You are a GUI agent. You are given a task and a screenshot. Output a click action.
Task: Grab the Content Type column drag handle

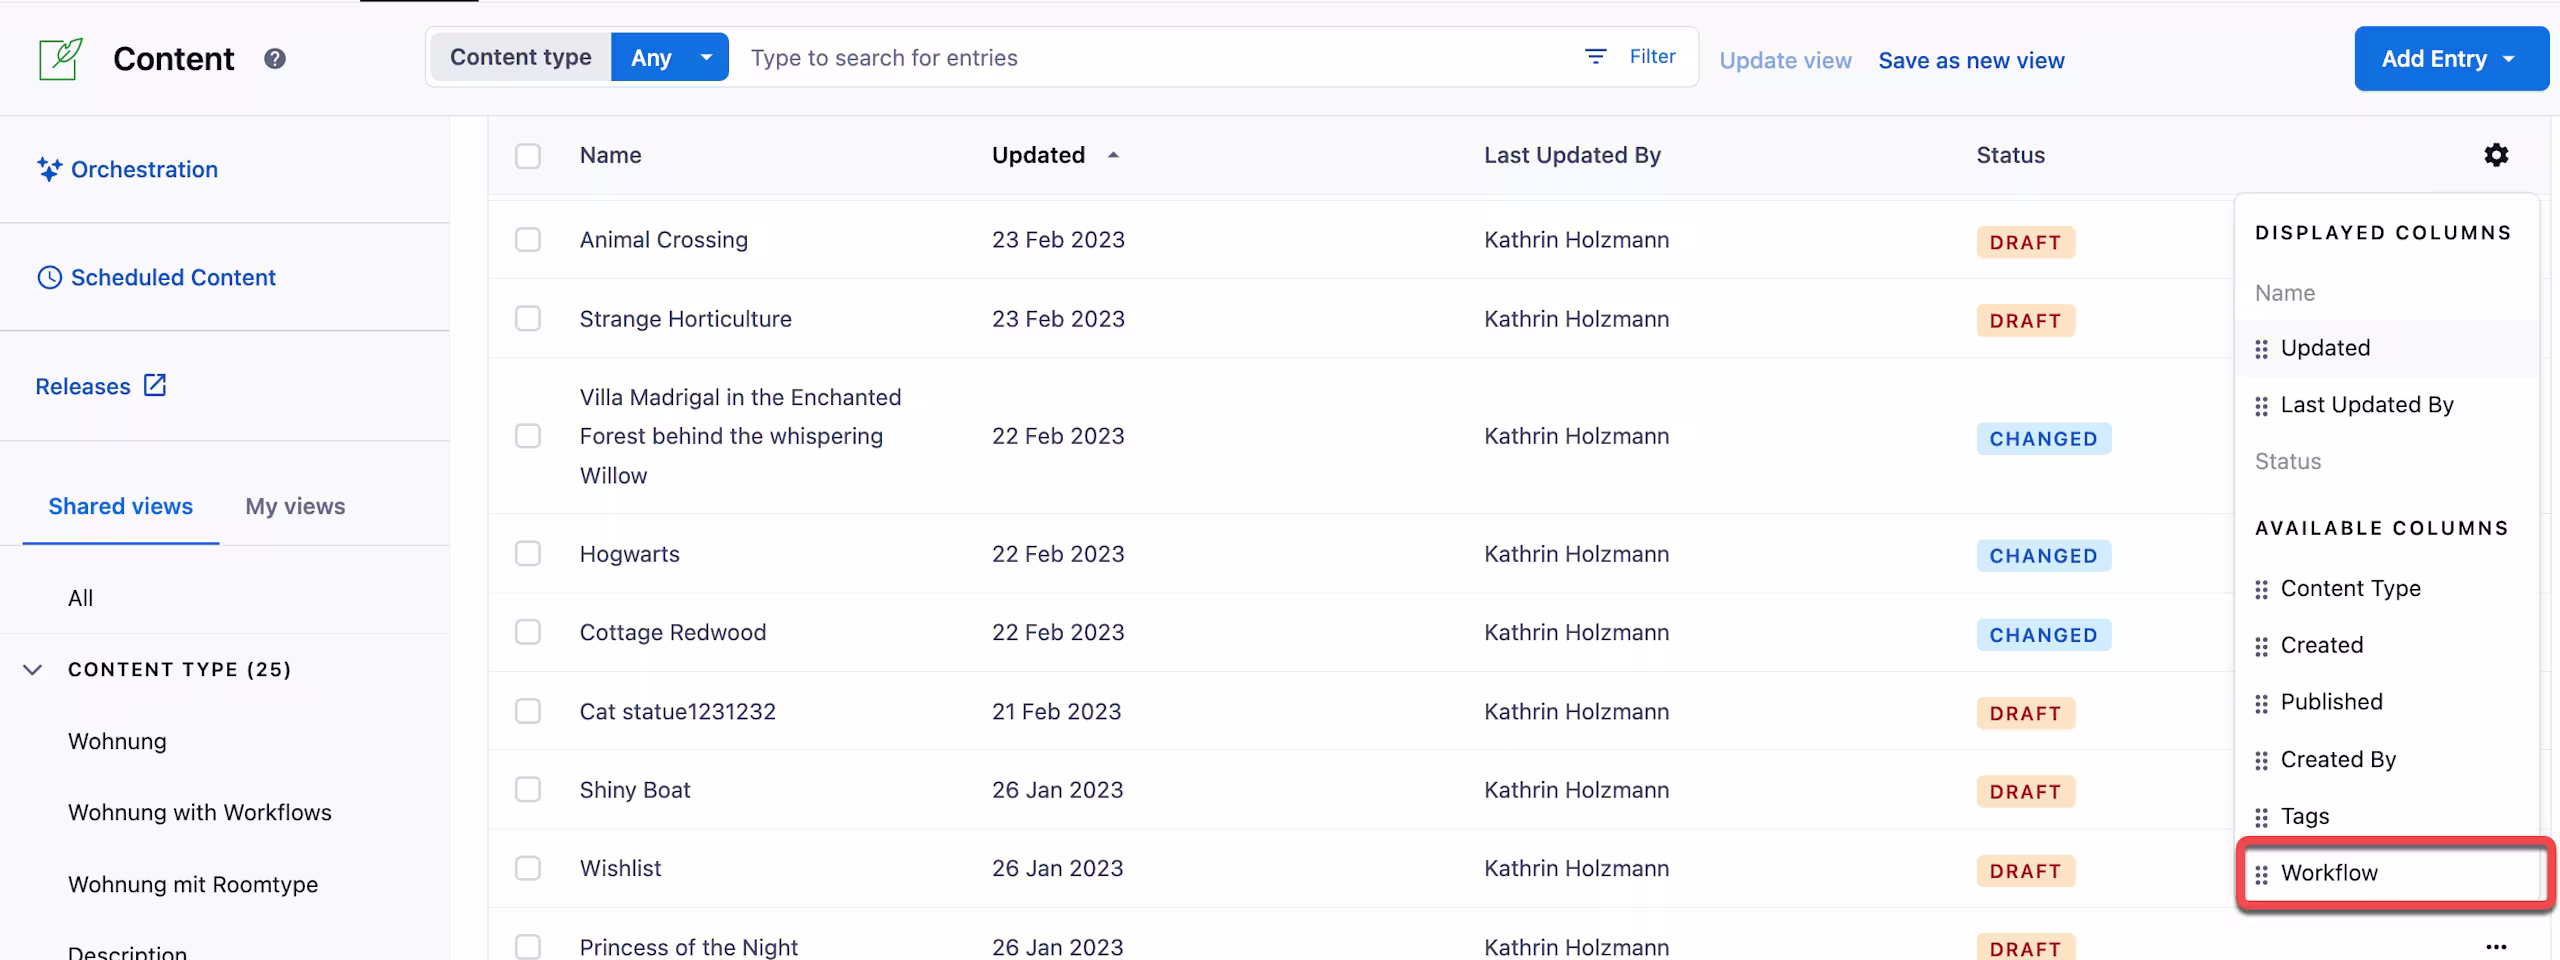[x=2262, y=590]
